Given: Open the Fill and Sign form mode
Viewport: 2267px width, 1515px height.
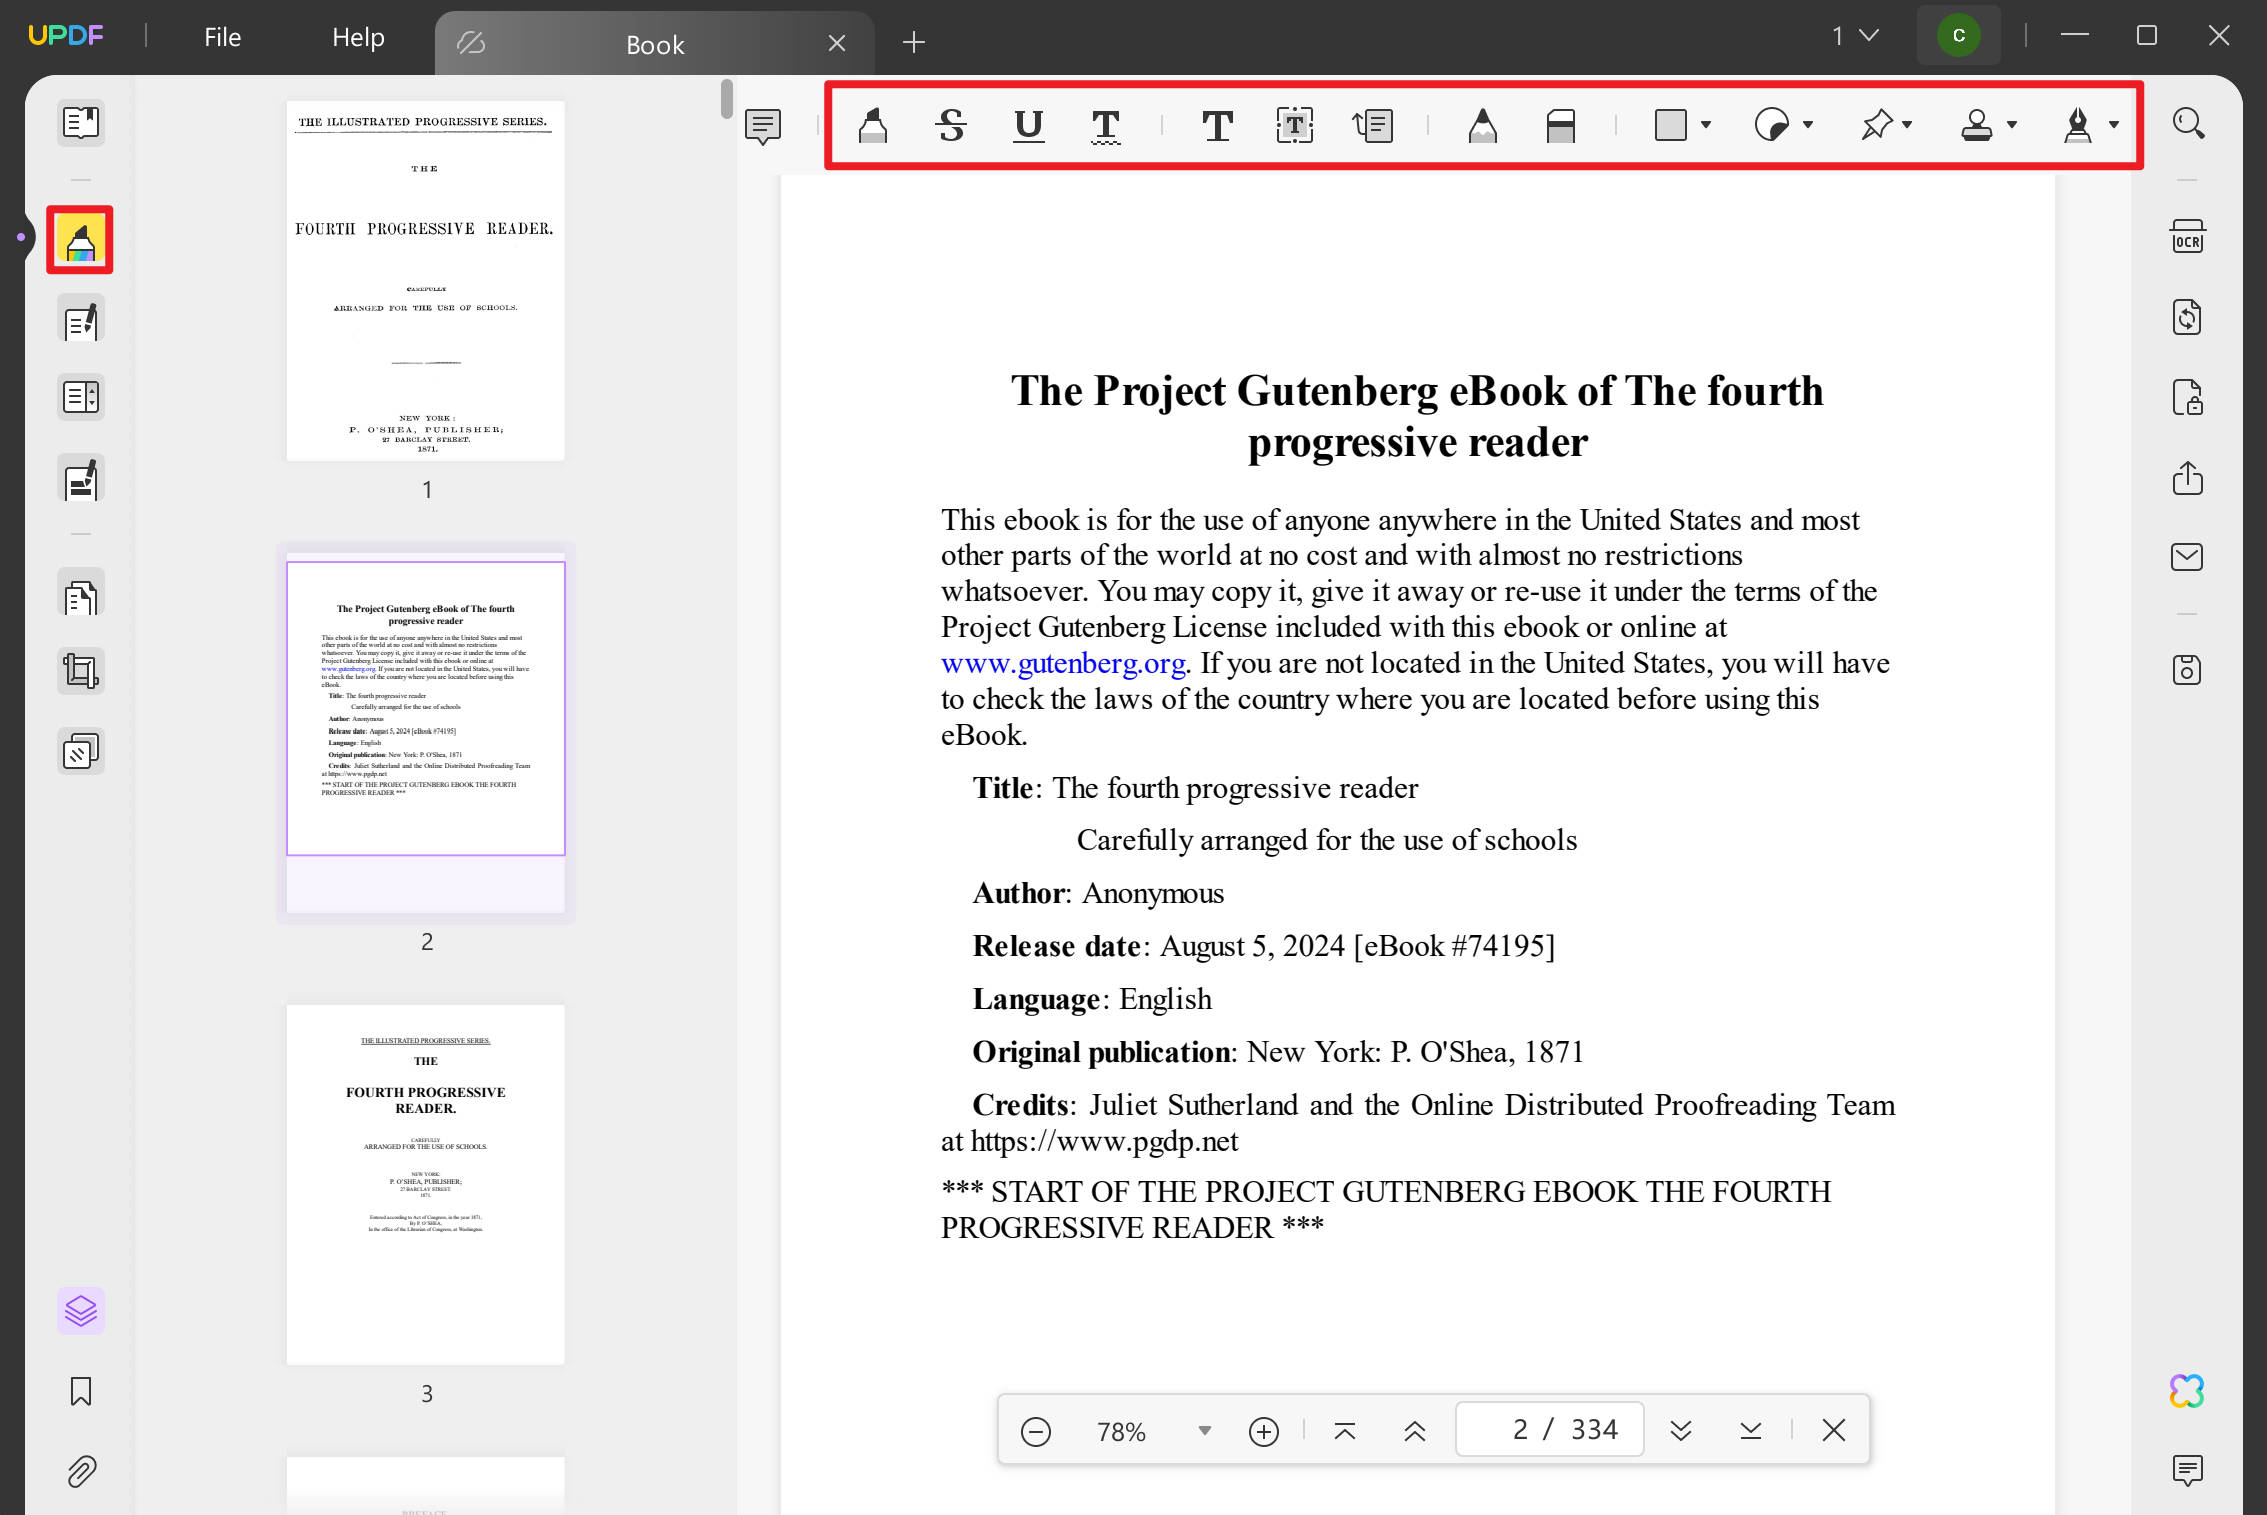Looking at the screenshot, I should 81,479.
